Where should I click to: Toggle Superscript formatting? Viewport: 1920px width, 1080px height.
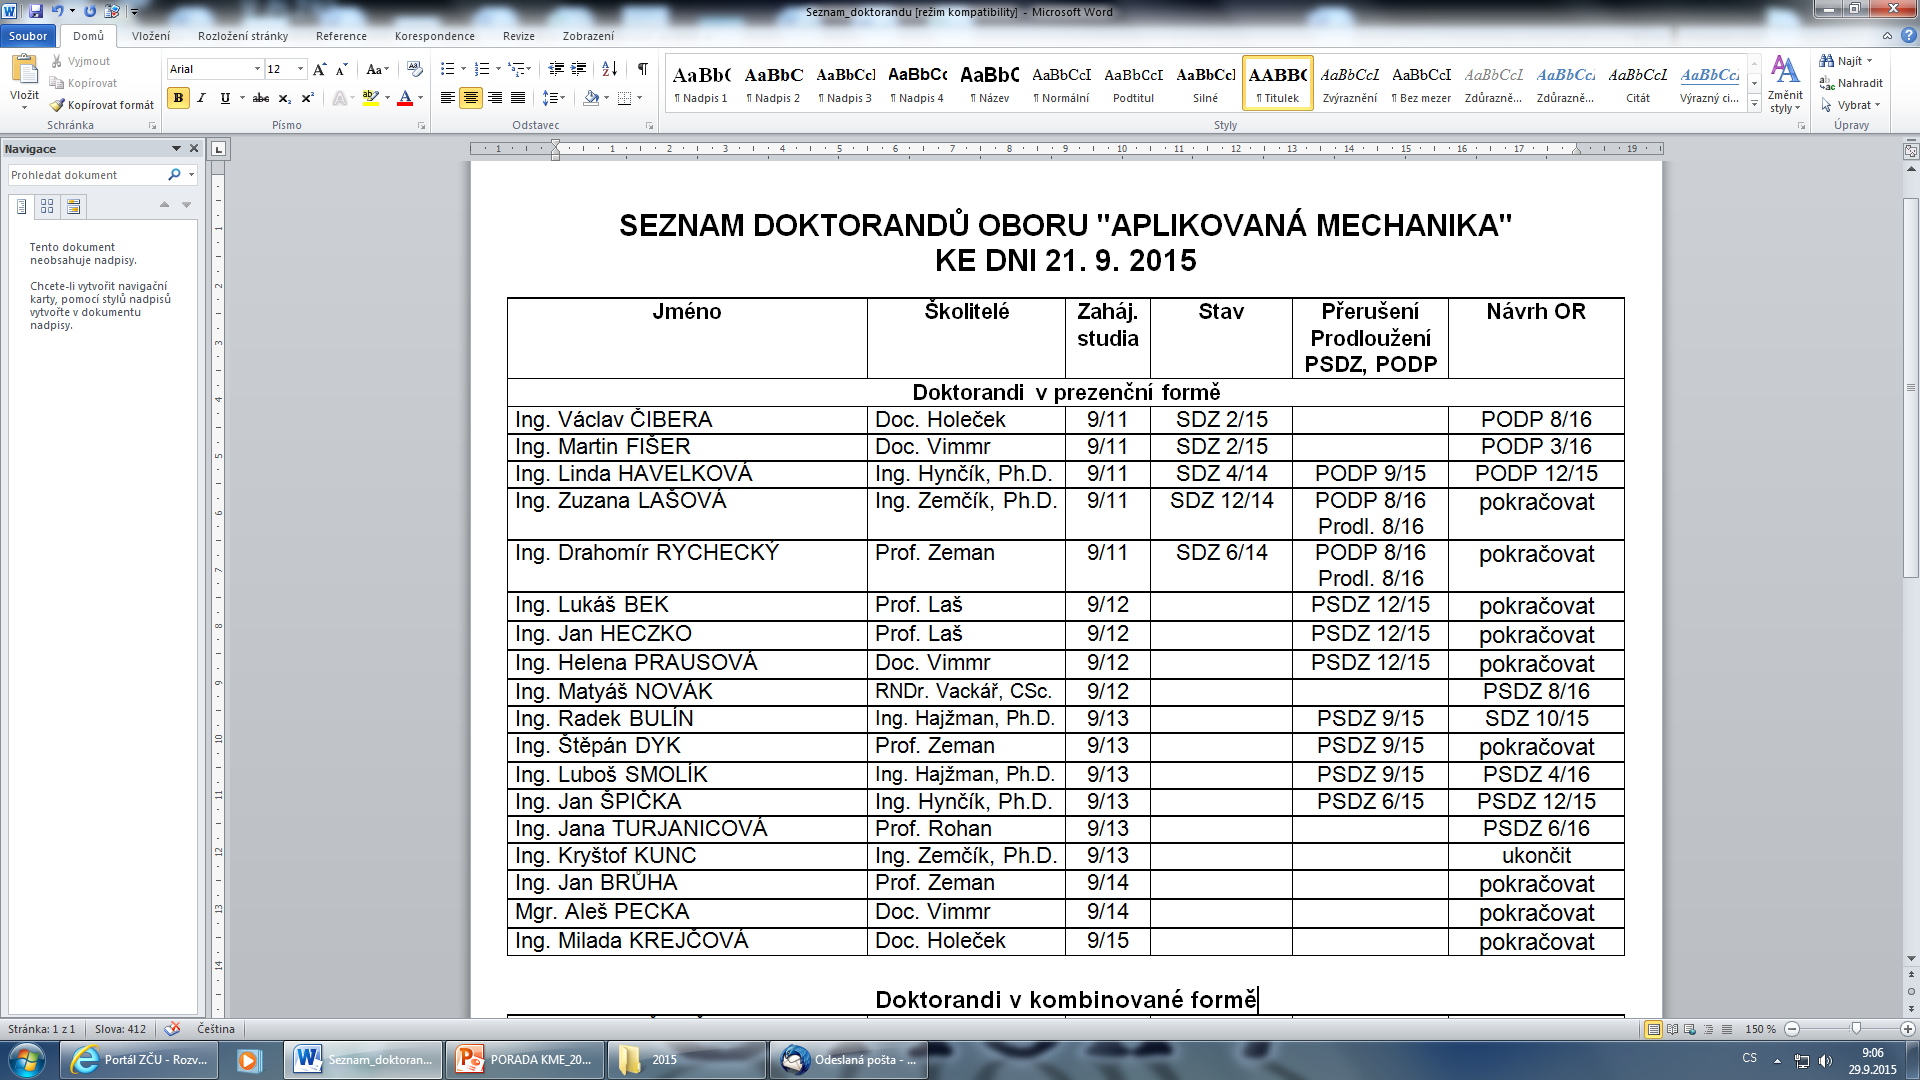(308, 98)
